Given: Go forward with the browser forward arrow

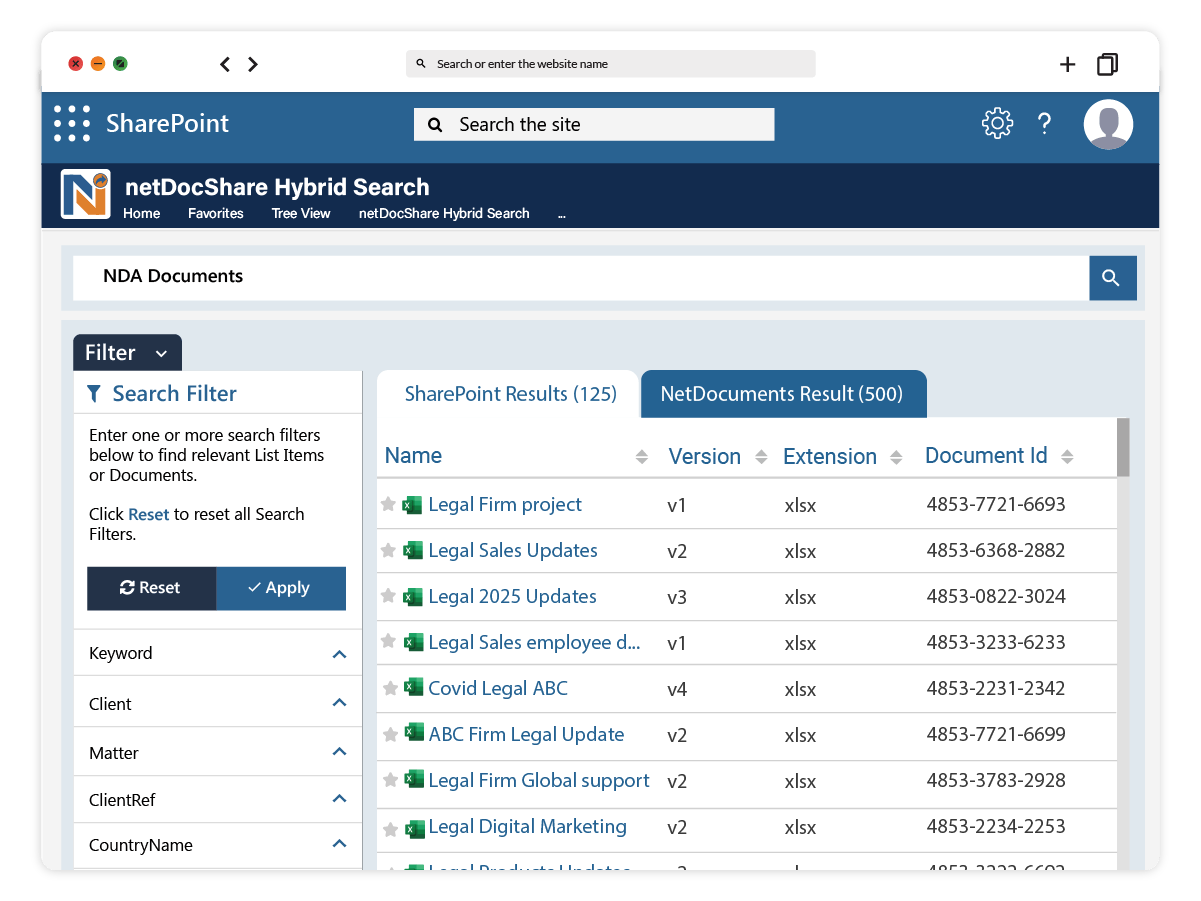Looking at the screenshot, I should pyautogui.click(x=253, y=64).
